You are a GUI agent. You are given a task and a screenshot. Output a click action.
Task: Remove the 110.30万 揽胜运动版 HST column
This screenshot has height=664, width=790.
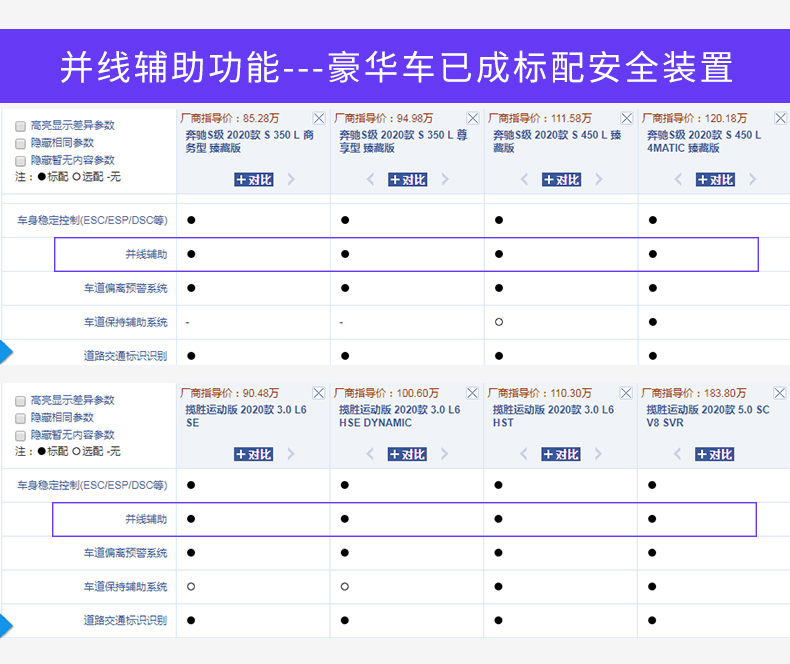(x=627, y=394)
